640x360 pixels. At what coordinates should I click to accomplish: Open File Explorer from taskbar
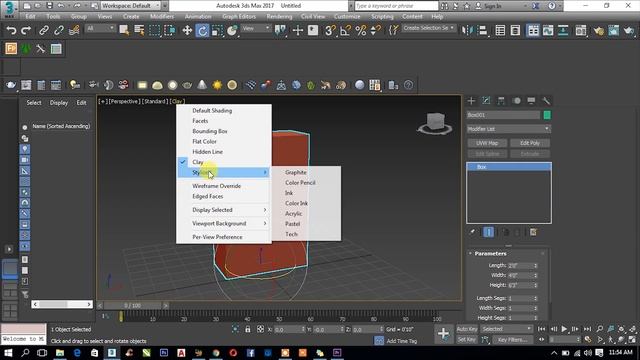[x=60, y=353]
